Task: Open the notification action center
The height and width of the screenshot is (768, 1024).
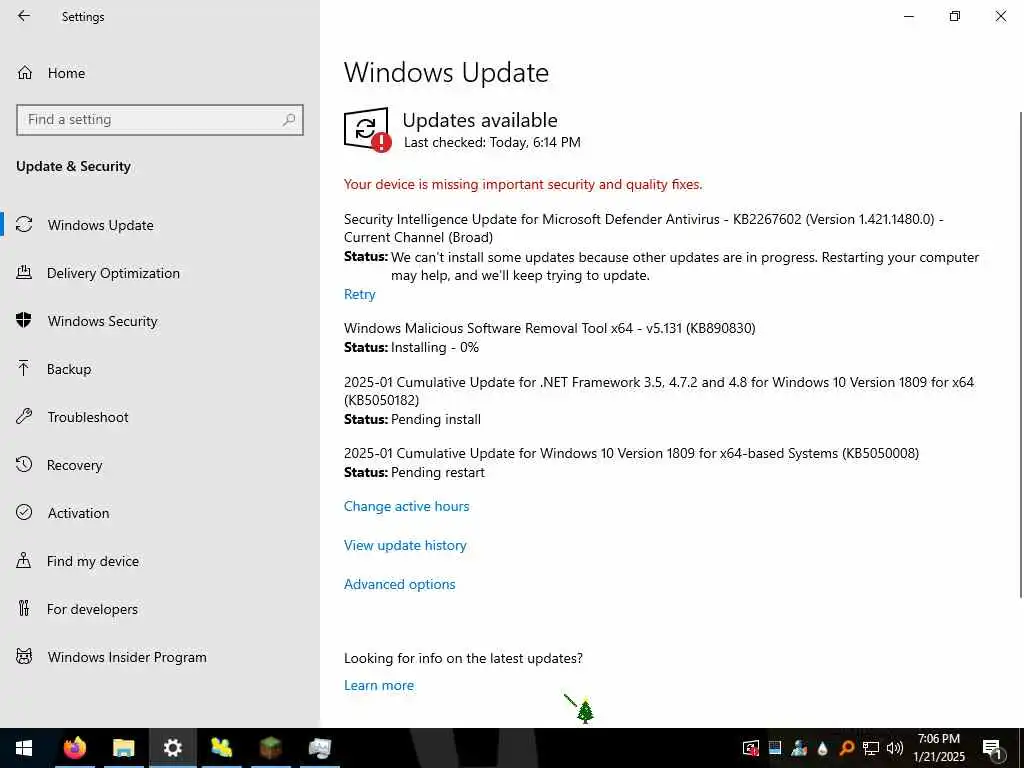Action: (992, 748)
